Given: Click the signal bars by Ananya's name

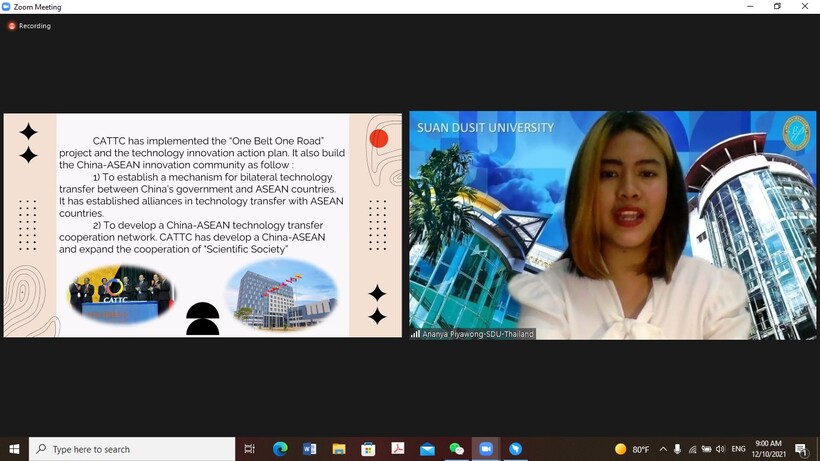Looking at the screenshot, I should click(415, 334).
